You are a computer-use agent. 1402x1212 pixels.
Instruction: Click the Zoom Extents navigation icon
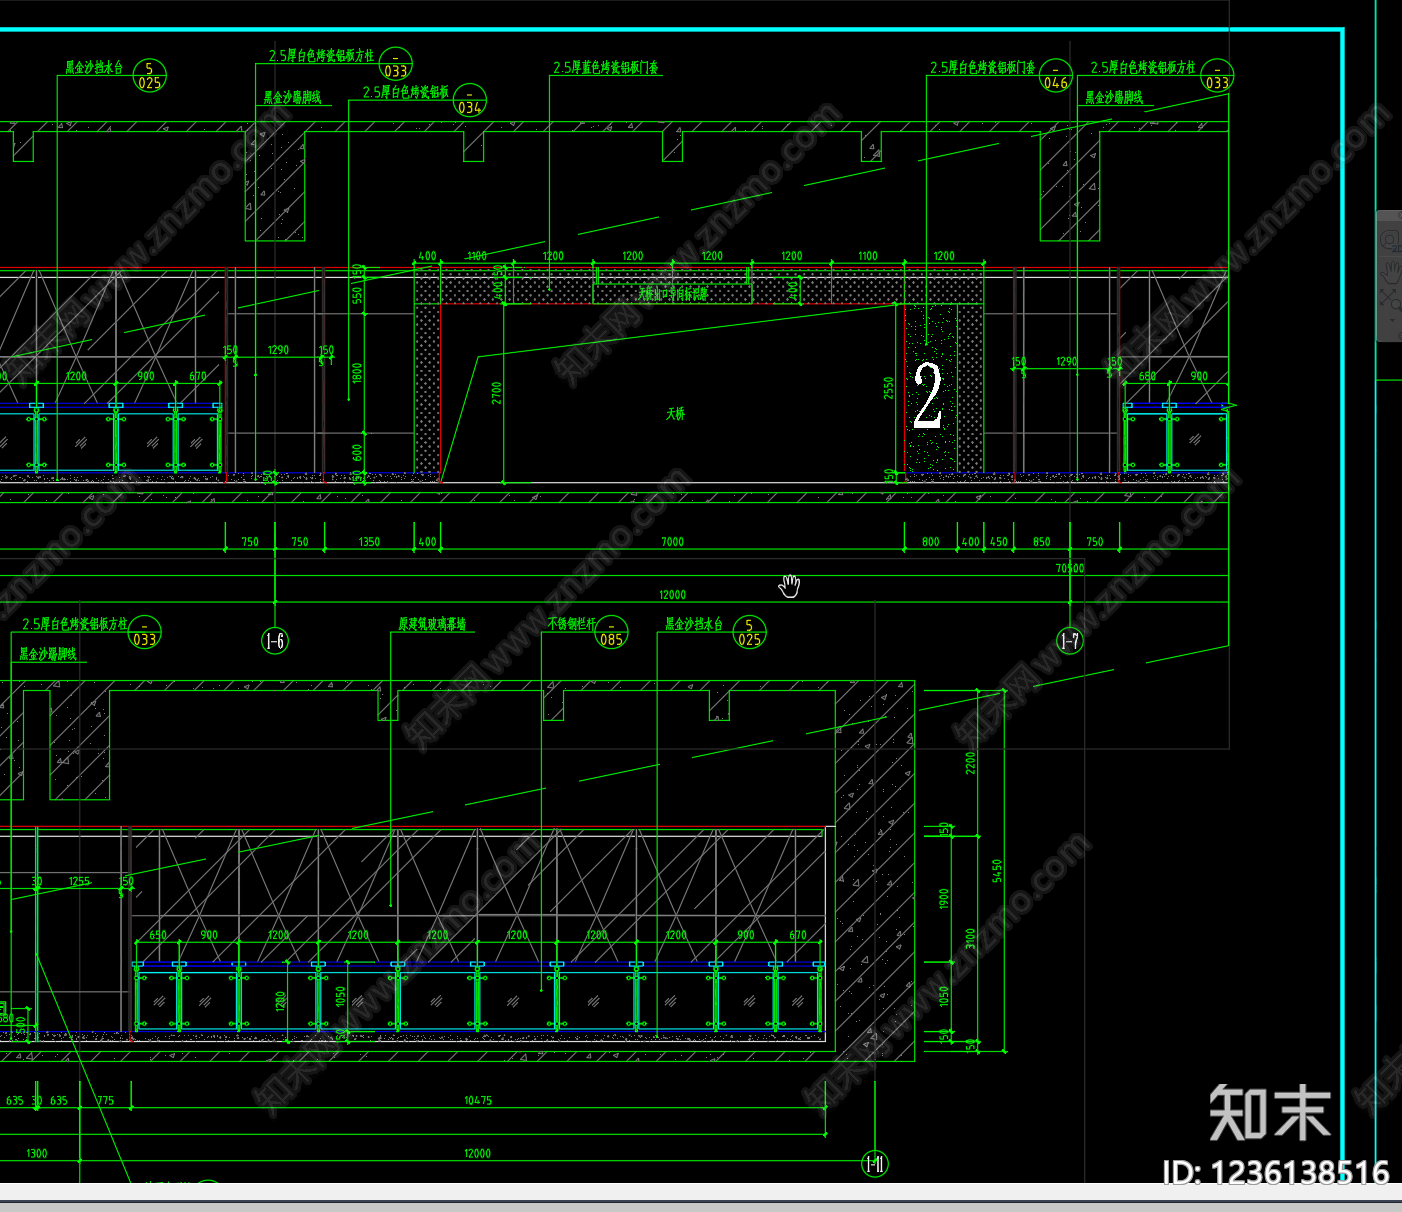click(1391, 298)
